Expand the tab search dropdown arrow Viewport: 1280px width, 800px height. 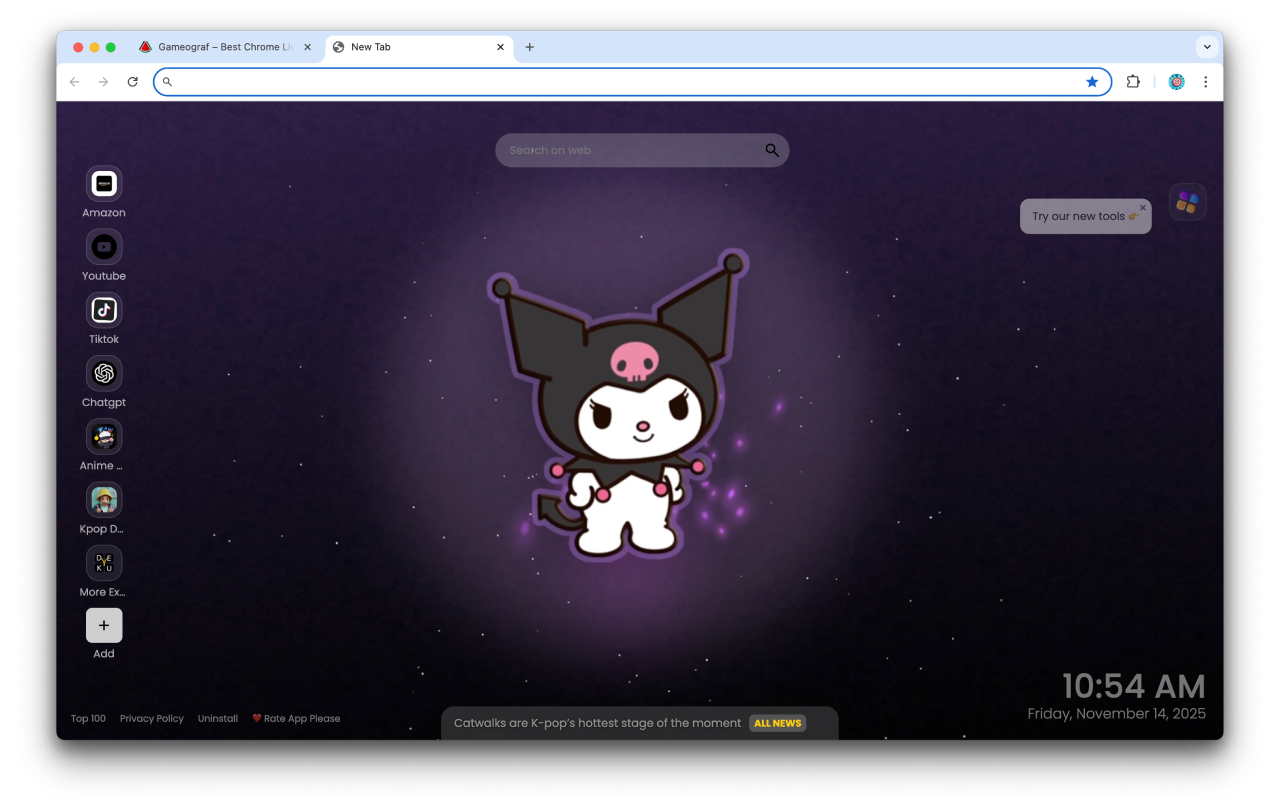[1207, 47]
